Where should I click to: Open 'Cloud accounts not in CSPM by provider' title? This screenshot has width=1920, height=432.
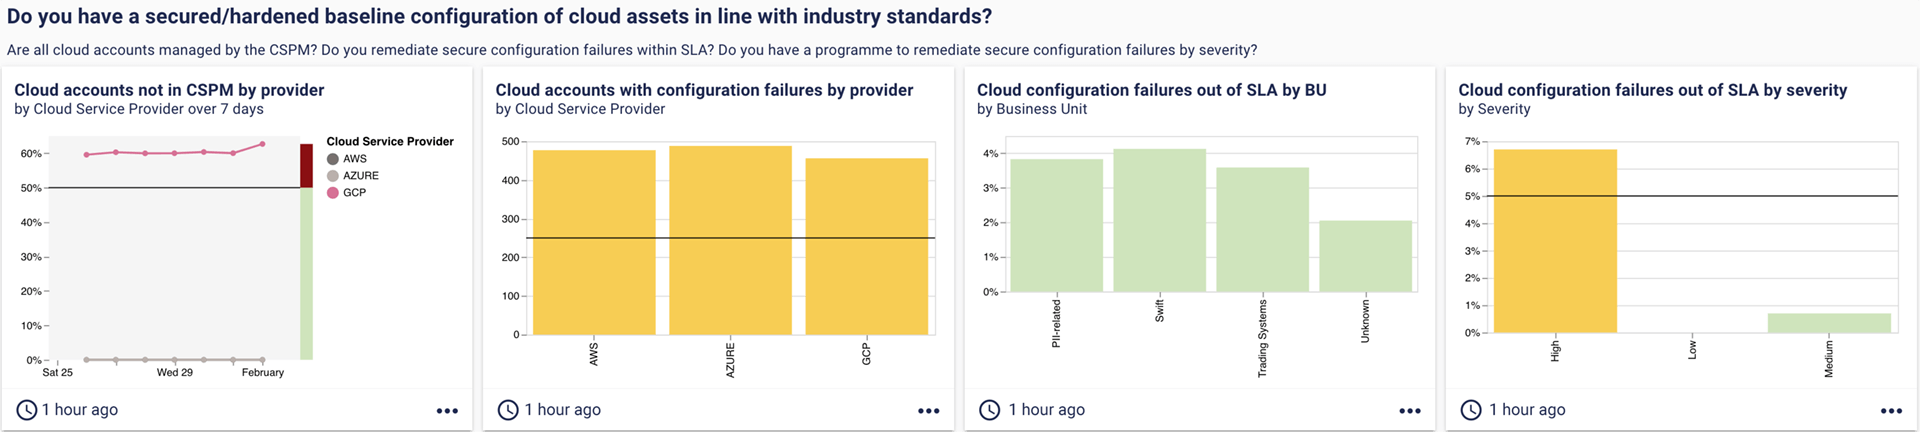(169, 90)
